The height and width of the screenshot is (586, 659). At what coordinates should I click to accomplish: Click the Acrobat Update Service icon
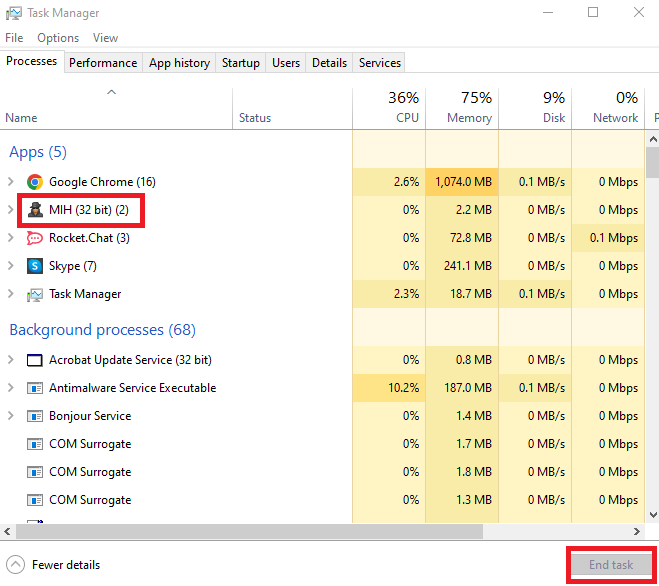35,360
